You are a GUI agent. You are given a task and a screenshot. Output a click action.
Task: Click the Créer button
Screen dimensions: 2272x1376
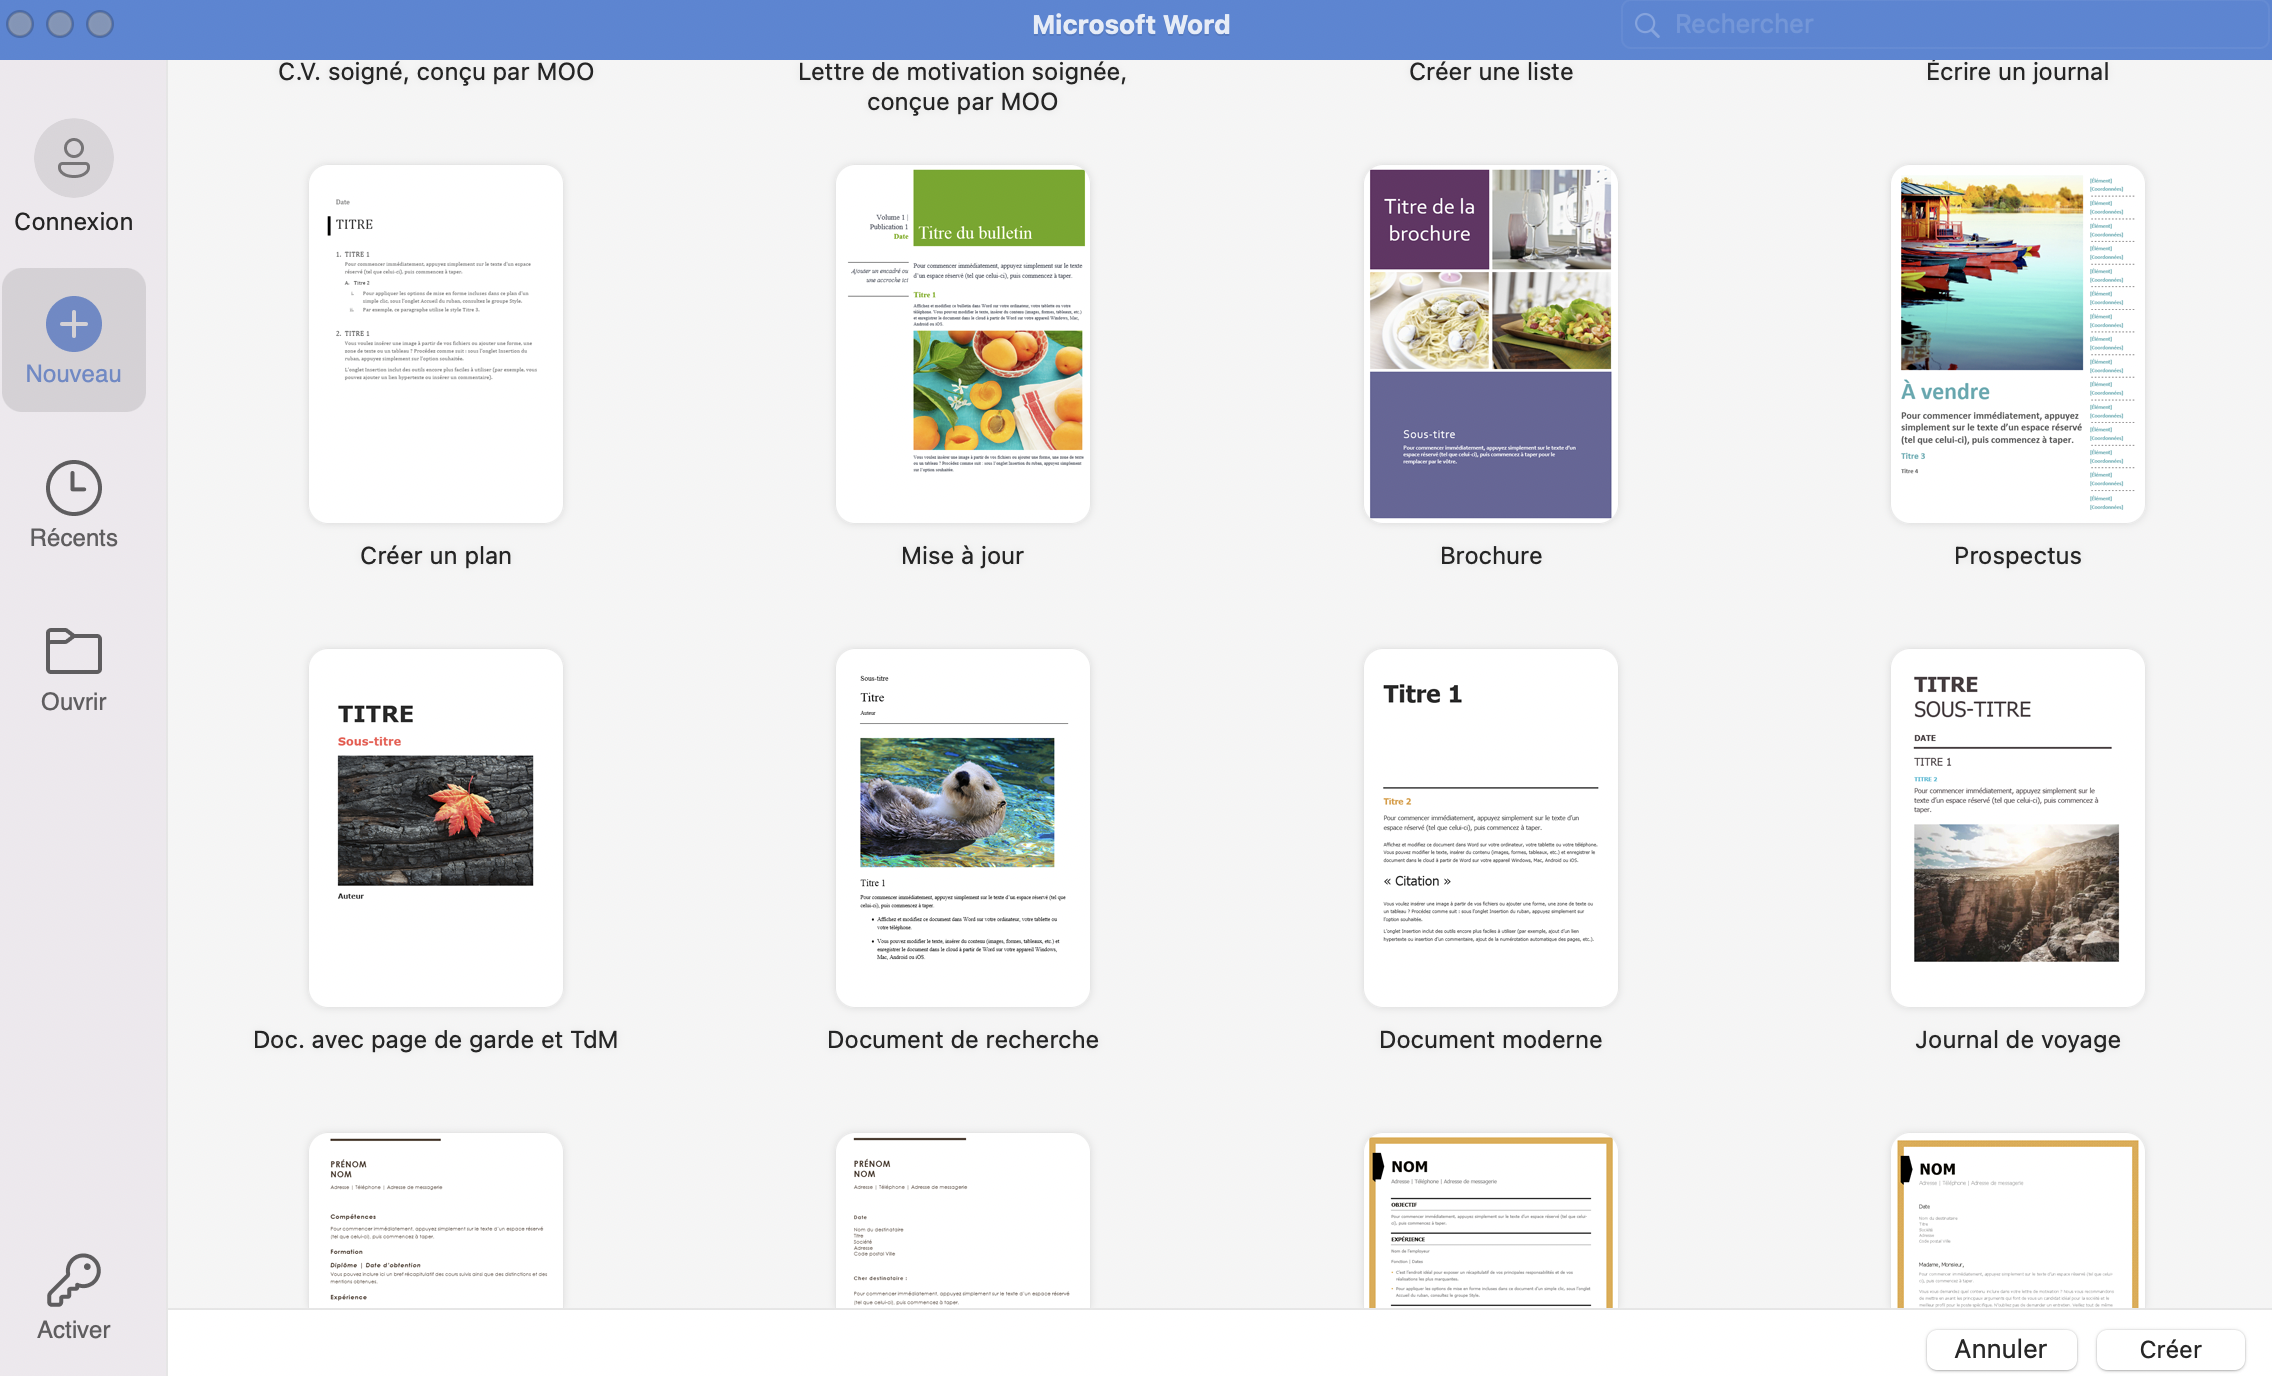2170,1349
